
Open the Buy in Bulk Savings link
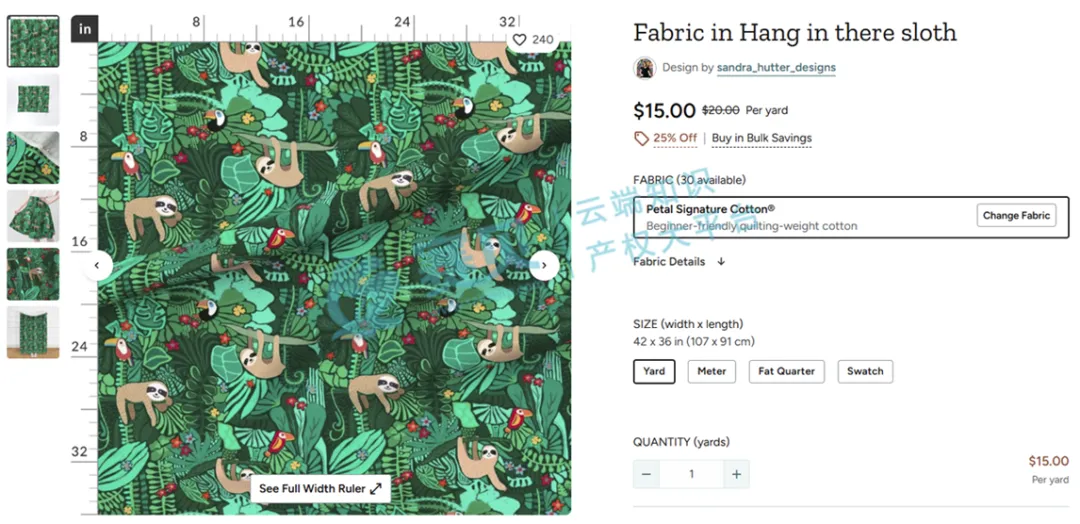coord(761,138)
